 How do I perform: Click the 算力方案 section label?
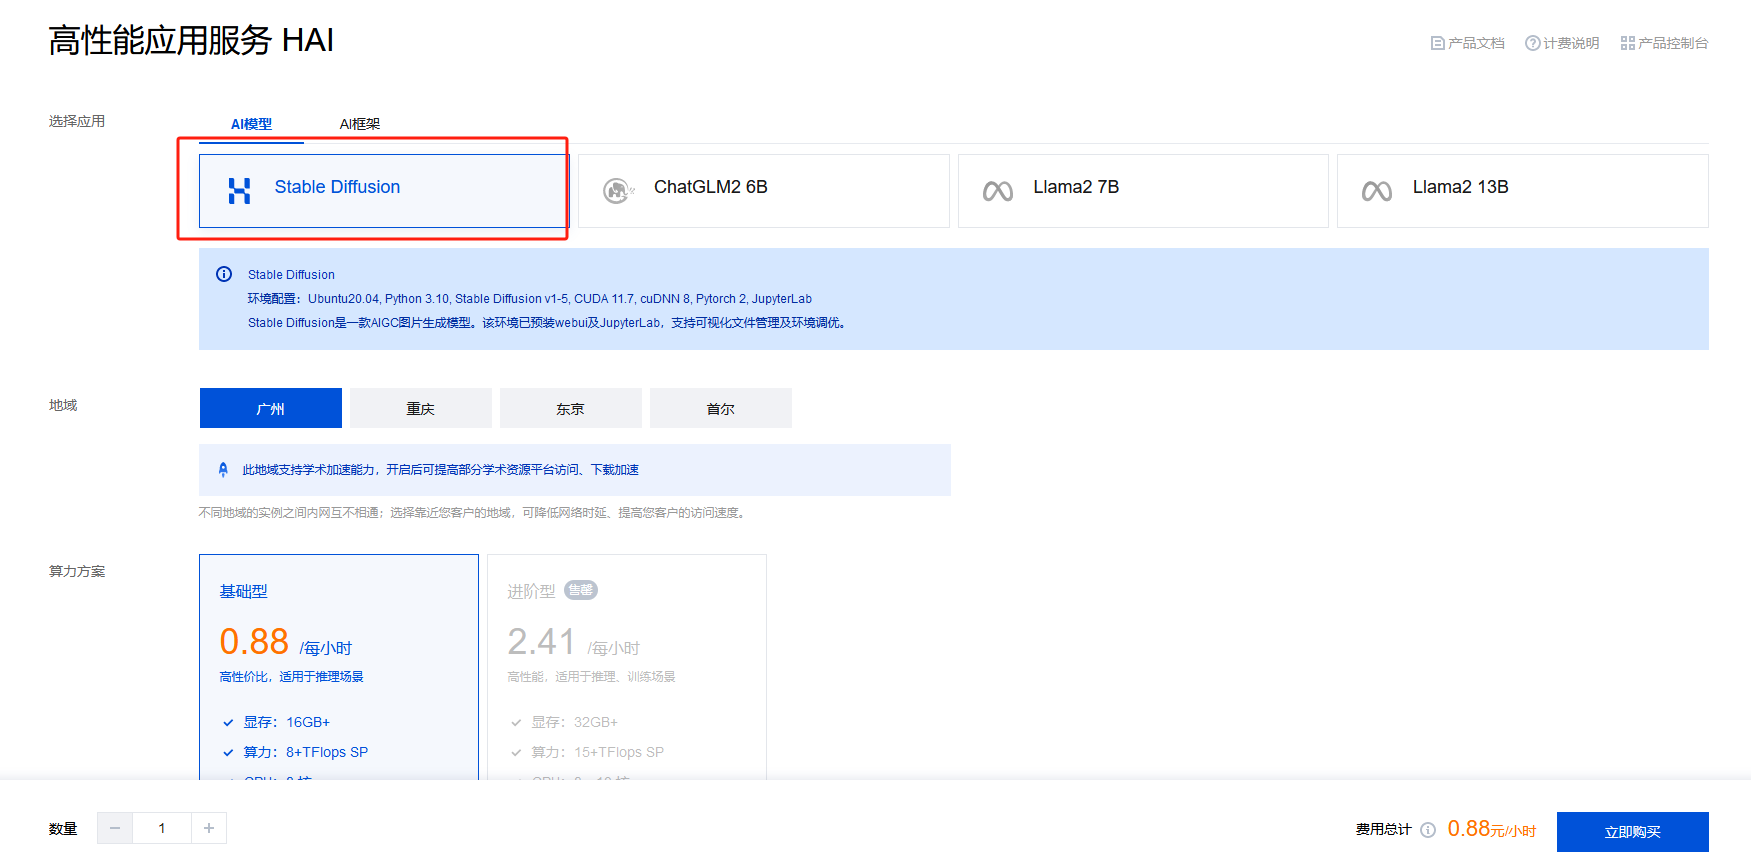77,571
